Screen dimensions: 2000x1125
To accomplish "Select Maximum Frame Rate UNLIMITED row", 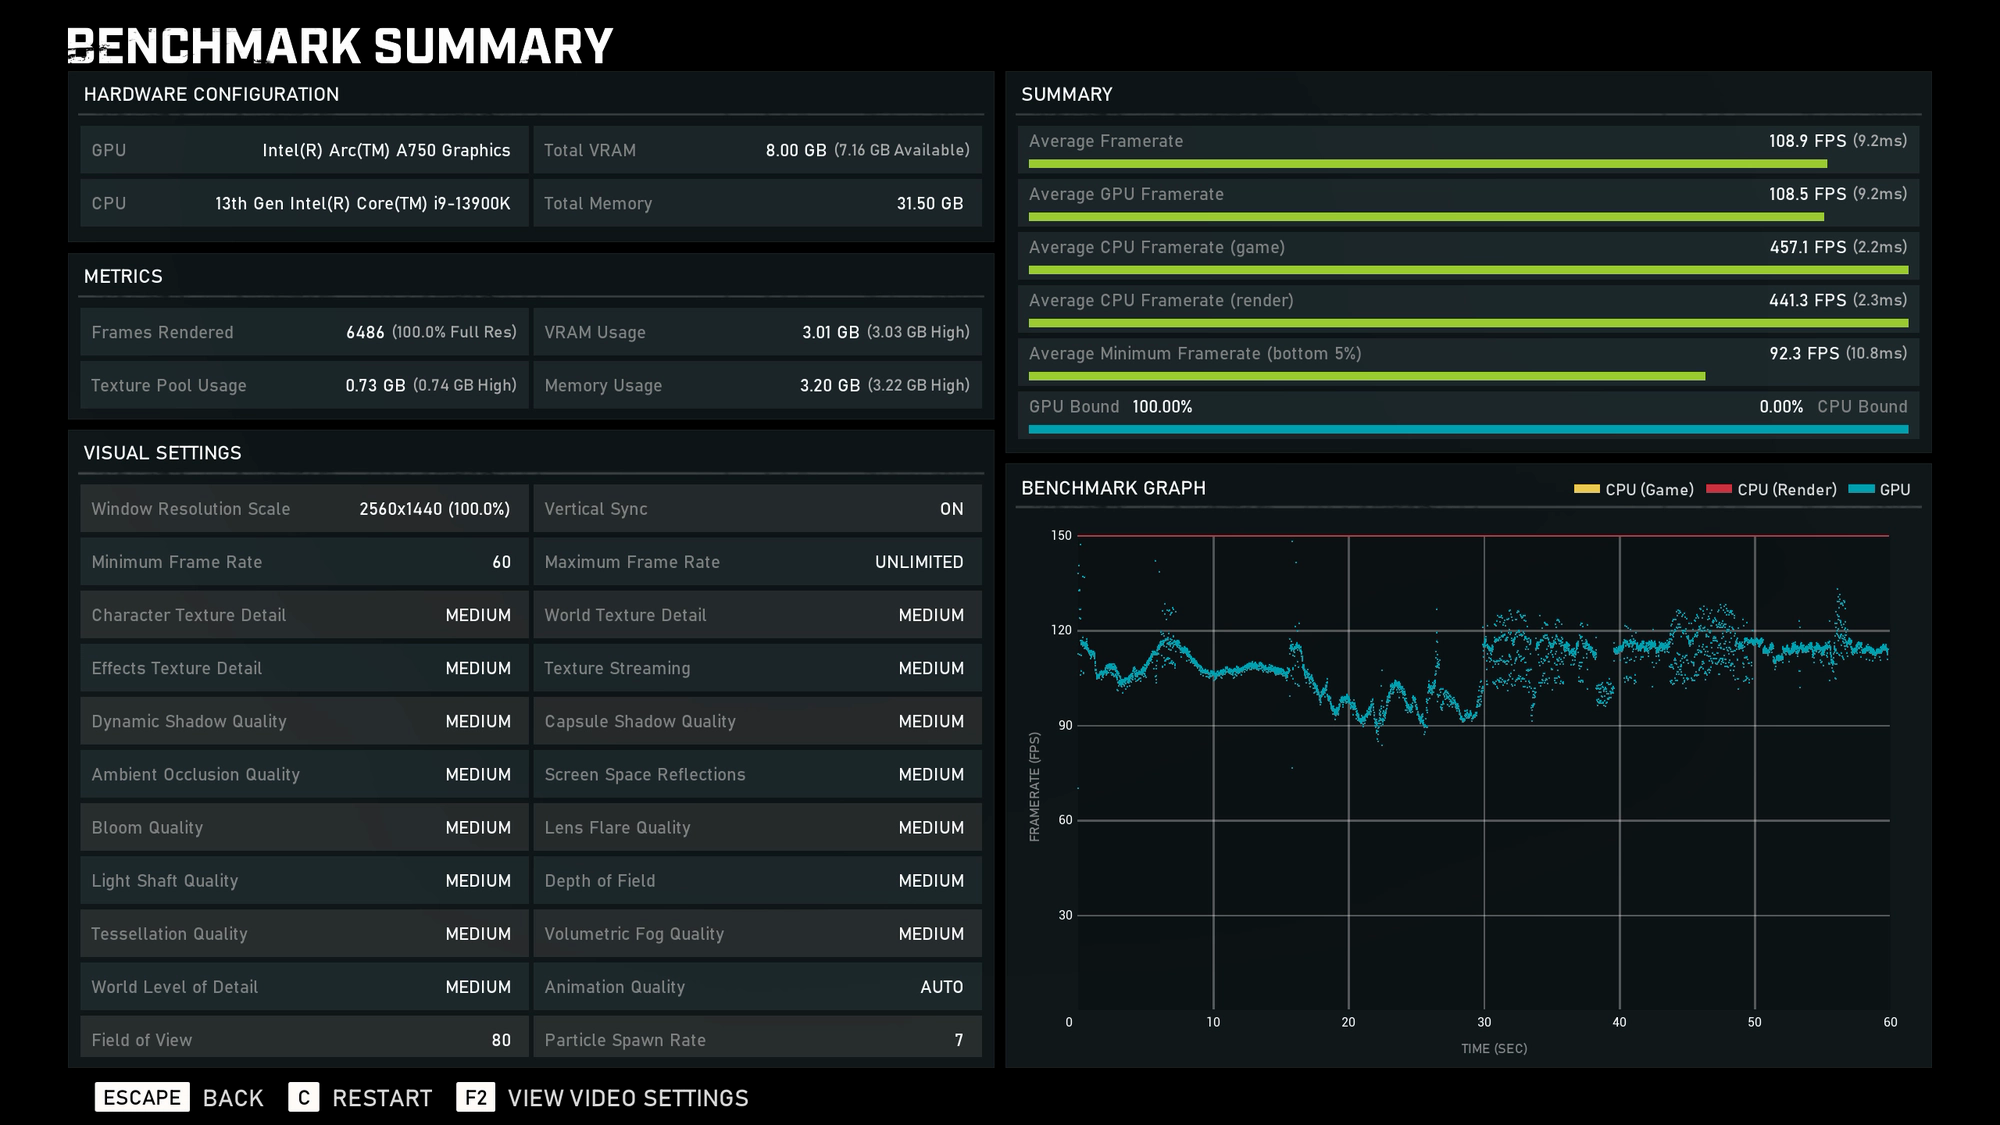I will (x=757, y=562).
